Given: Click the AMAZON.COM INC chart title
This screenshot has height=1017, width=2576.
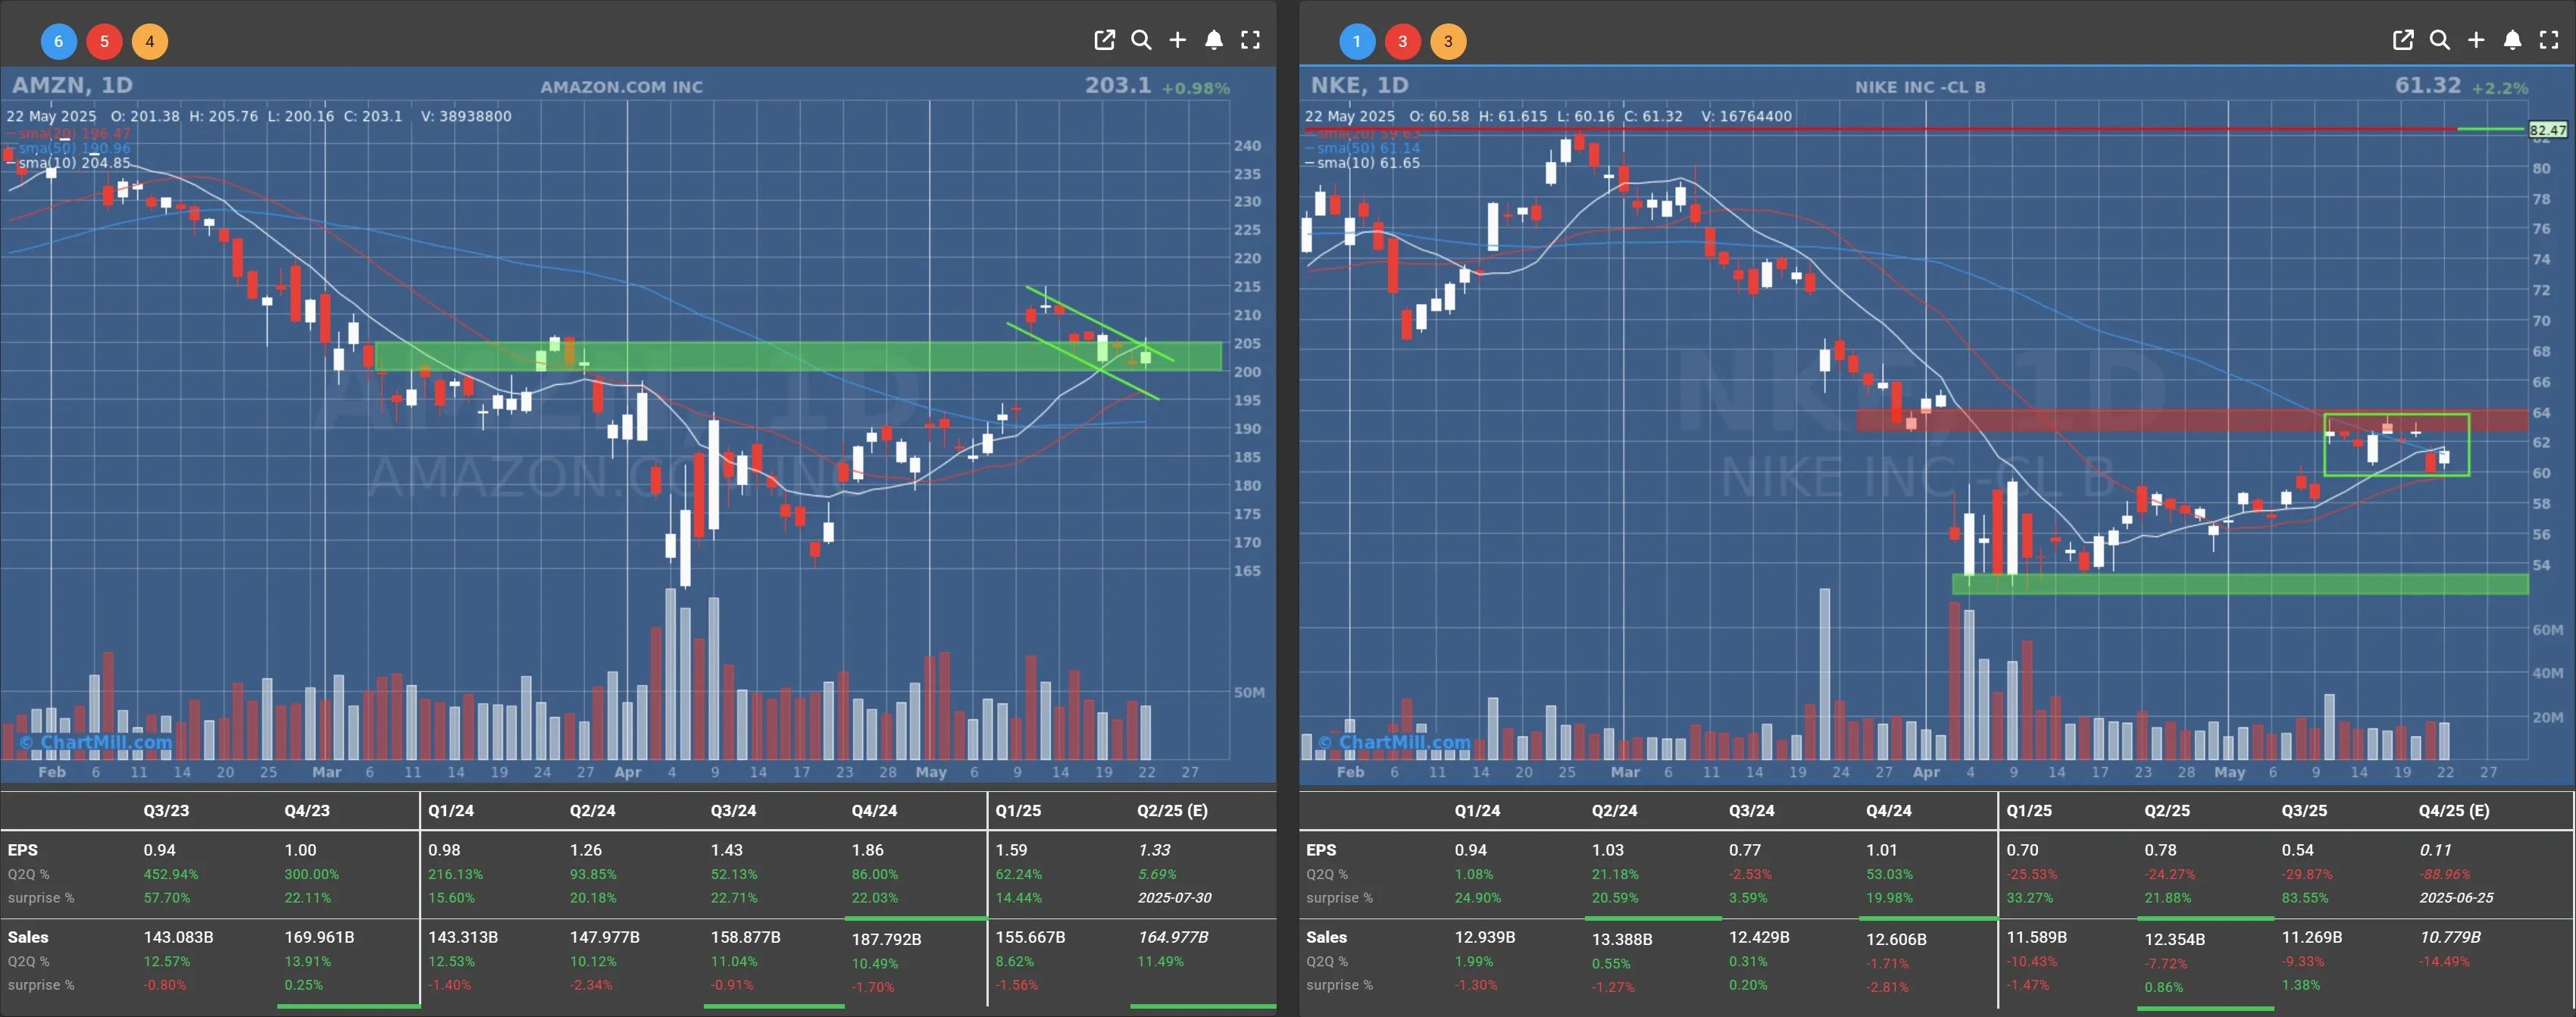Looking at the screenshot, I should 621,87.
